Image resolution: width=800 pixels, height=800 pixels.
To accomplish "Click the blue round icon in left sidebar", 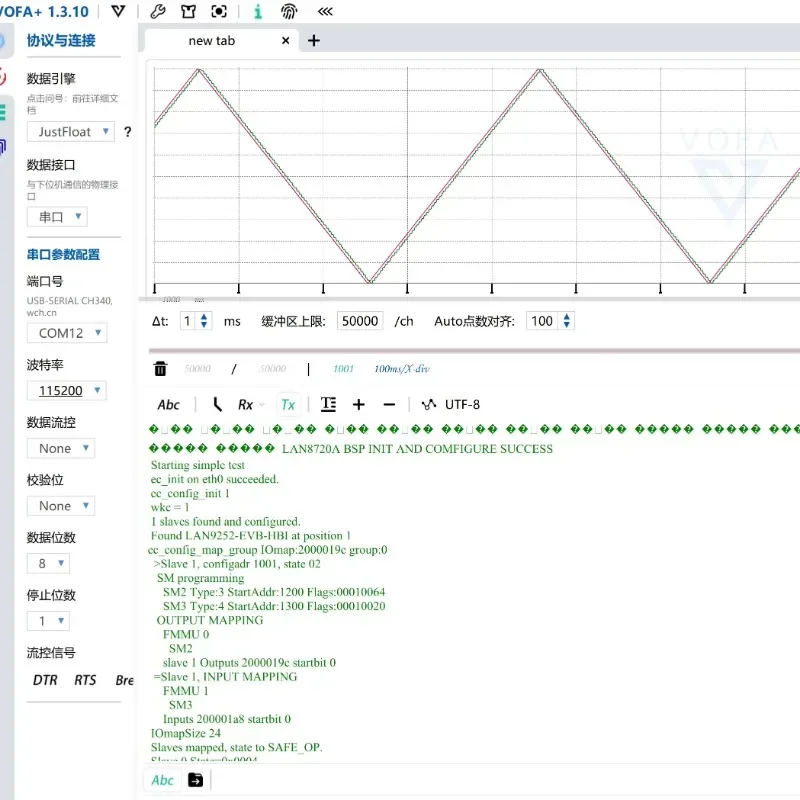I will pyautogui.click(x=3, y=41).
